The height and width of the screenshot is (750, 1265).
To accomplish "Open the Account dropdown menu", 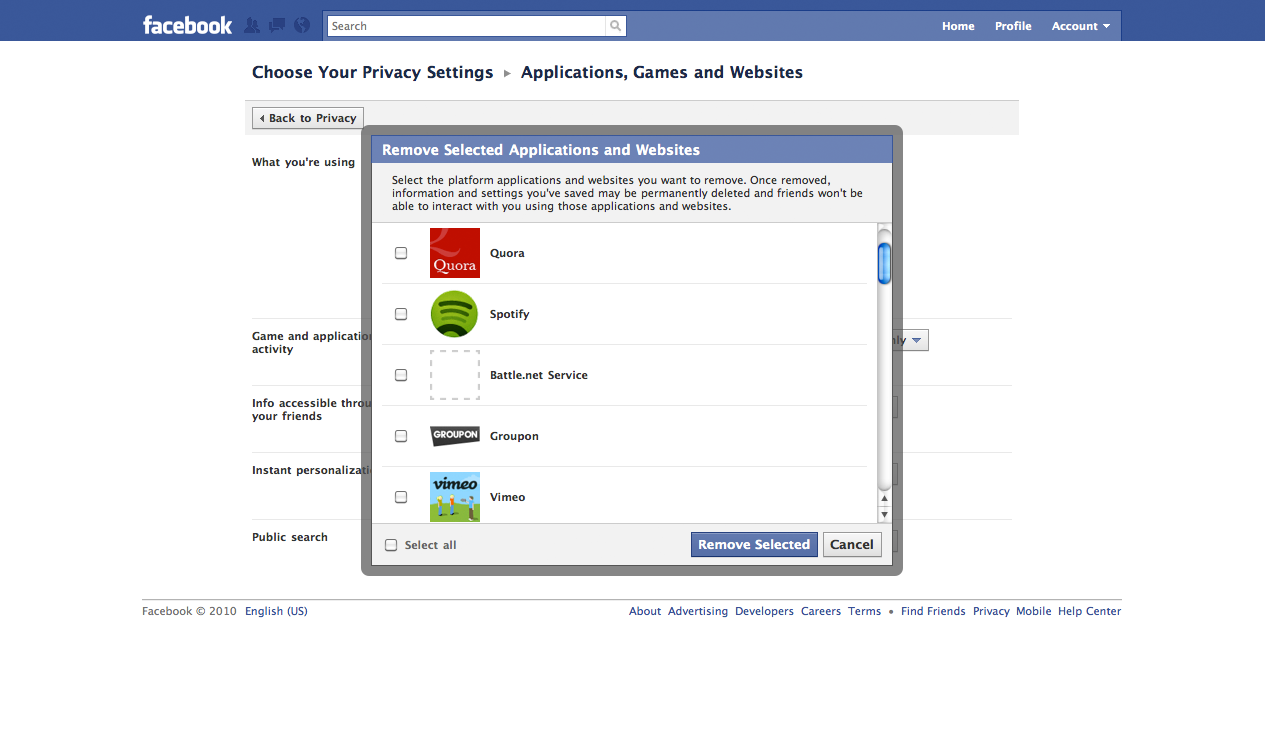I will tap(1081, 26).
